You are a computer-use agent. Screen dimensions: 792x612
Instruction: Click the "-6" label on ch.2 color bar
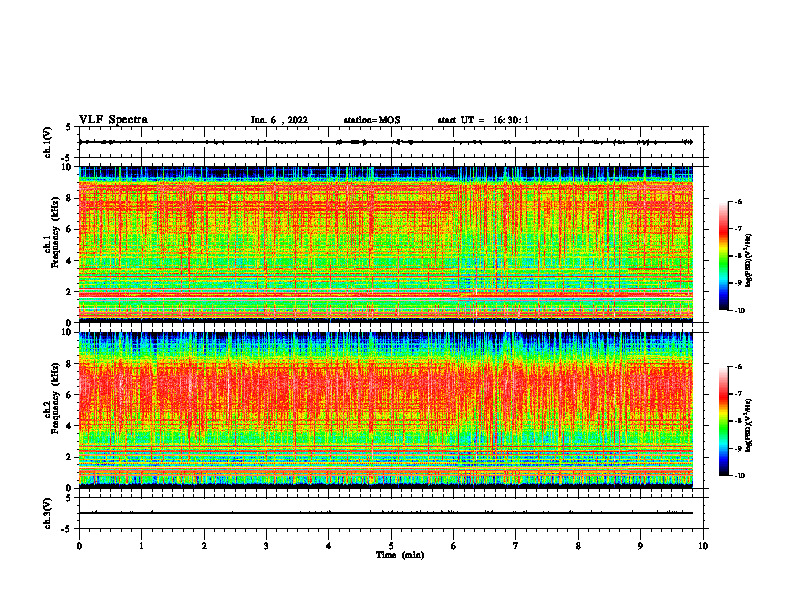point(738,367)
